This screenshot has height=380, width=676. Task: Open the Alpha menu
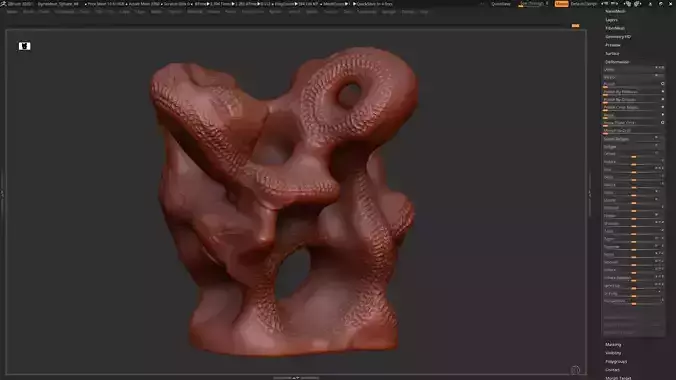(12, 12)
